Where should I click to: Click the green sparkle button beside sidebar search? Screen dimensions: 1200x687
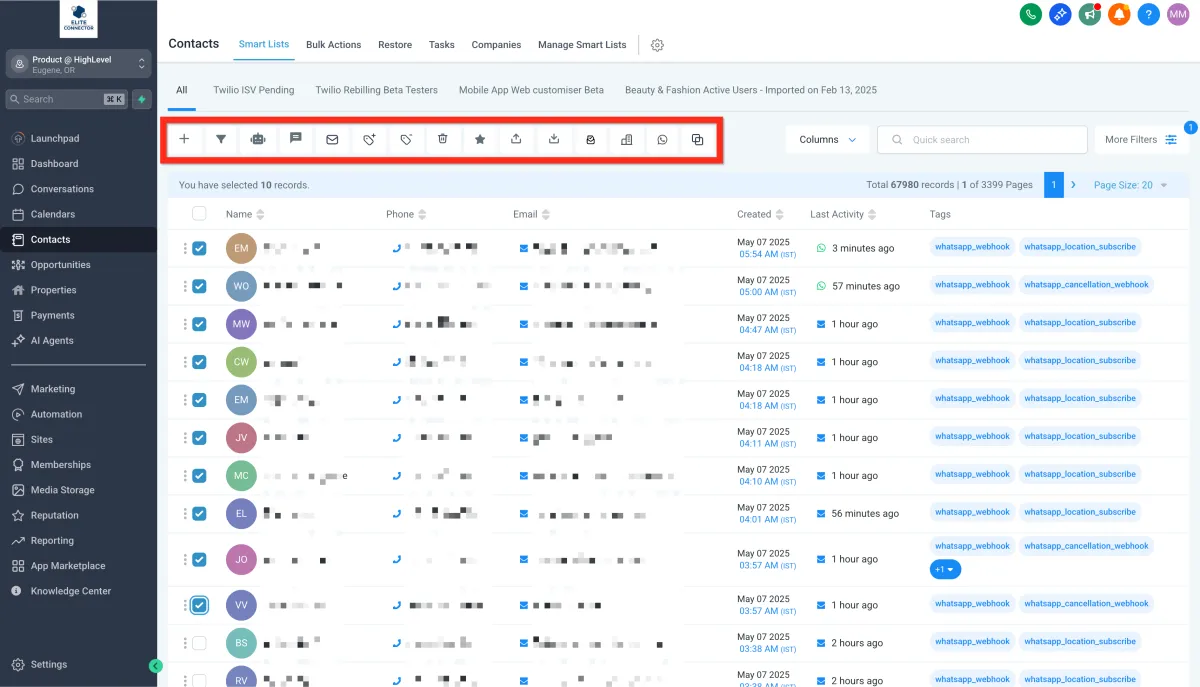[x=142, y=99]
